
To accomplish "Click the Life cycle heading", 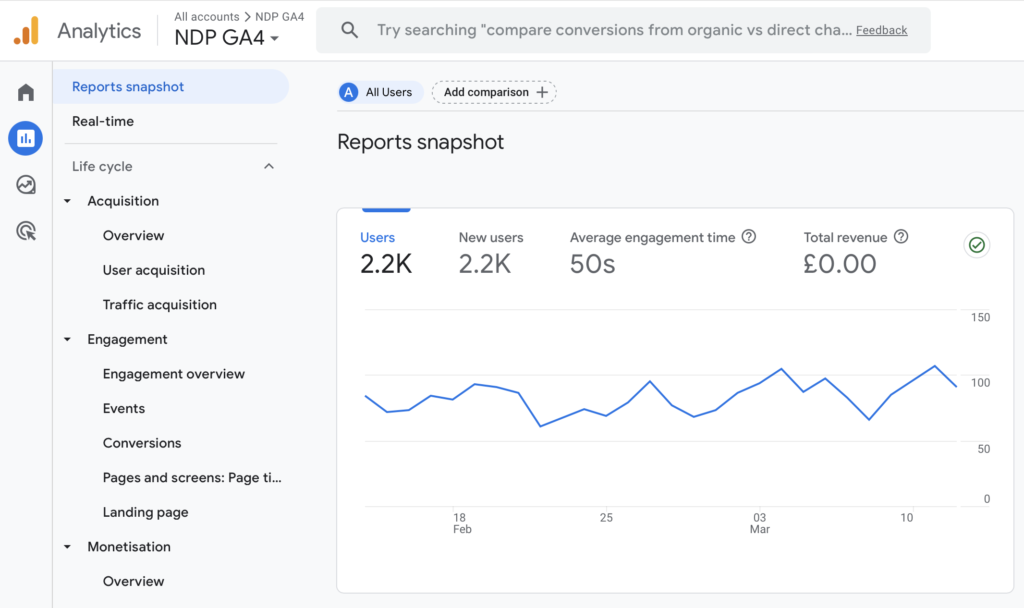I will (102, 167).
